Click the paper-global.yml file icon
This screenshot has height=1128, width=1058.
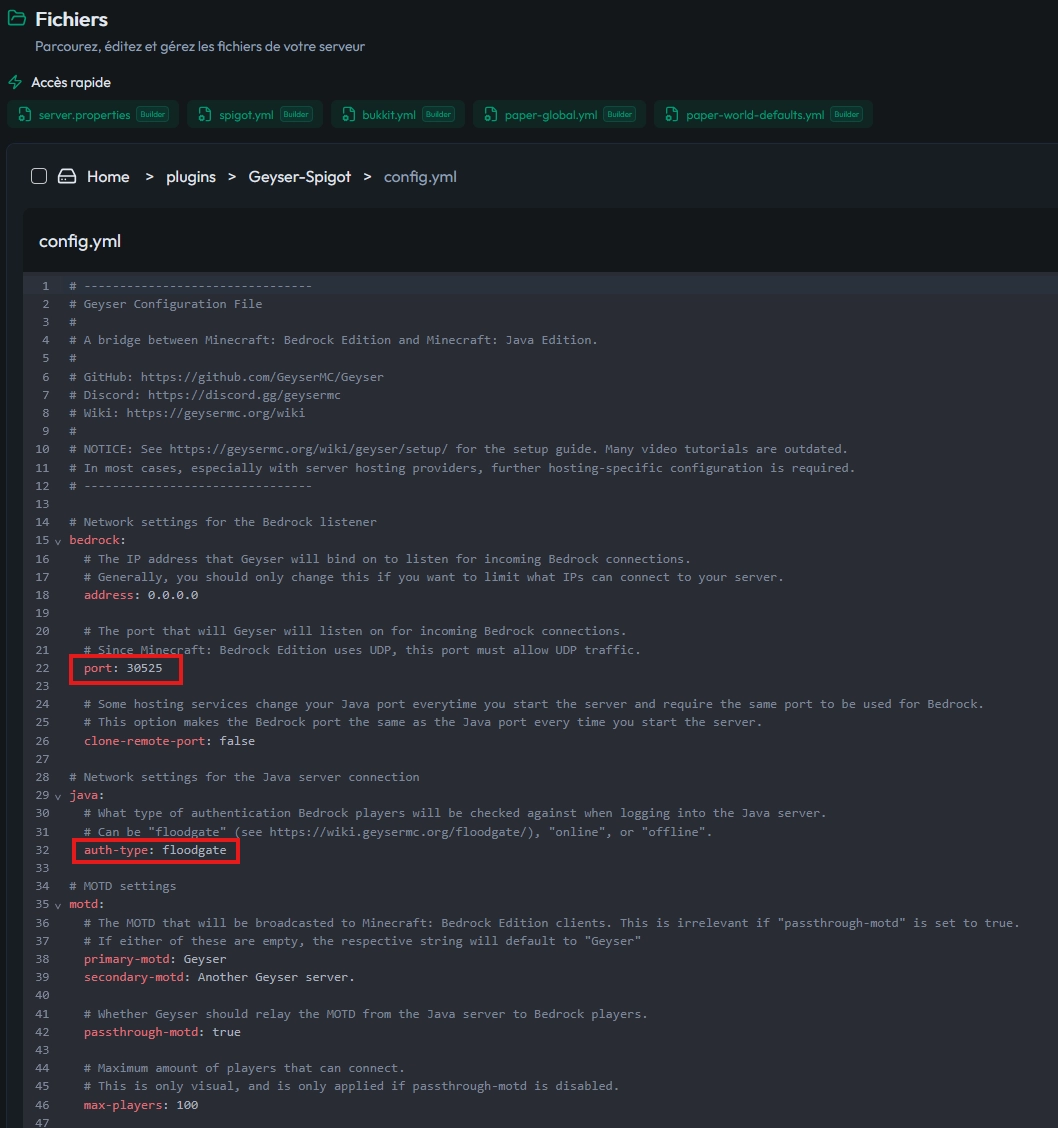pos(491,115)
